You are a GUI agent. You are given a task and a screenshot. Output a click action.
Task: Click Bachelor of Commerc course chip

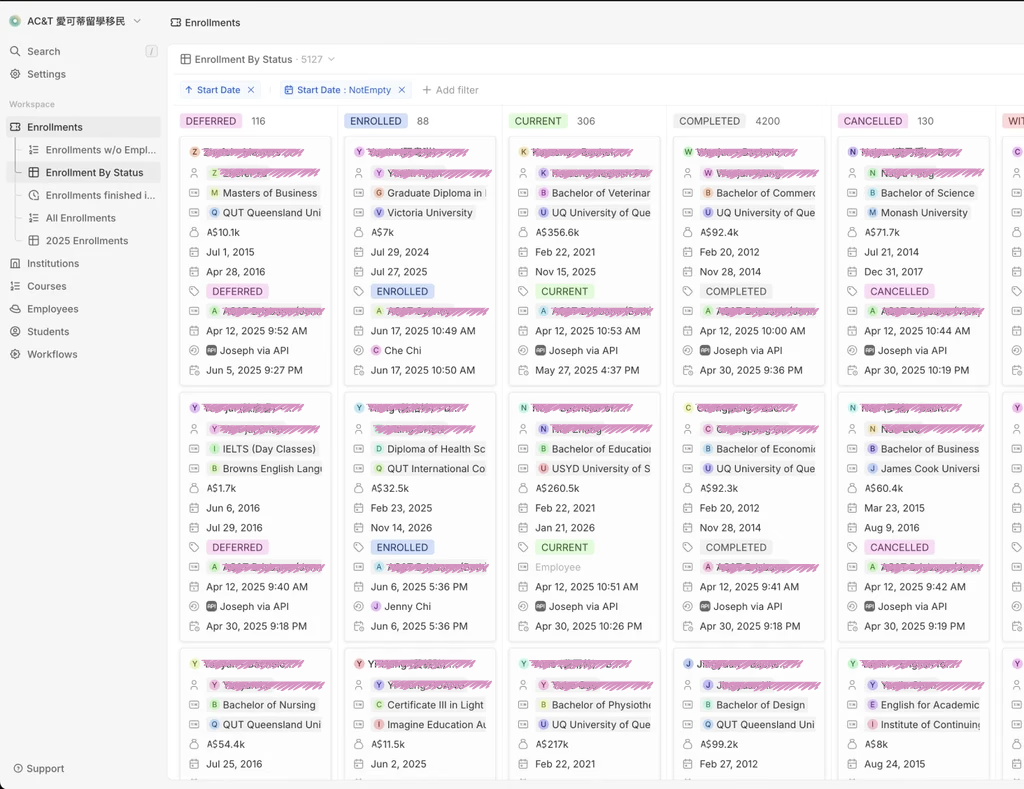click(x=759, y=193)
